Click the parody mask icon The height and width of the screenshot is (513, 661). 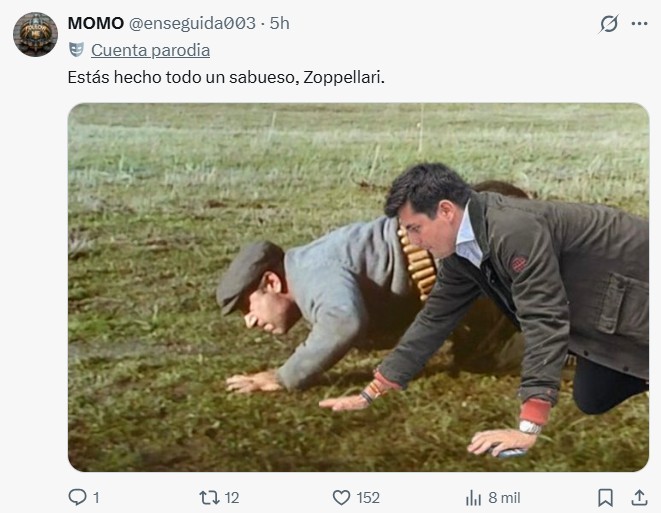[76, 50]
